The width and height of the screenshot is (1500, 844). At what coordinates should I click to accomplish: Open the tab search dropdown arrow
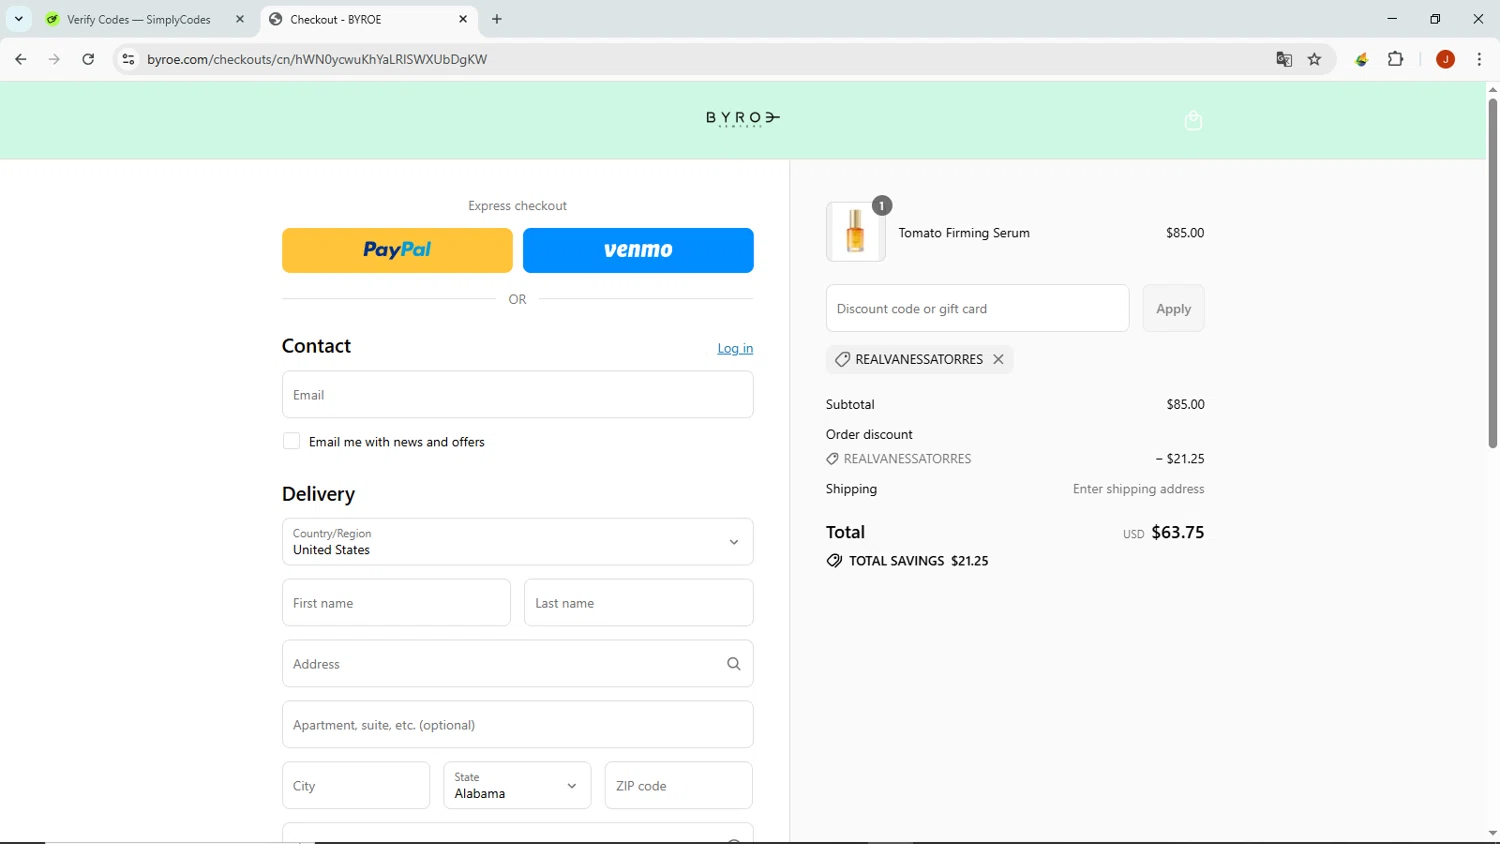(x=18, y=19)
